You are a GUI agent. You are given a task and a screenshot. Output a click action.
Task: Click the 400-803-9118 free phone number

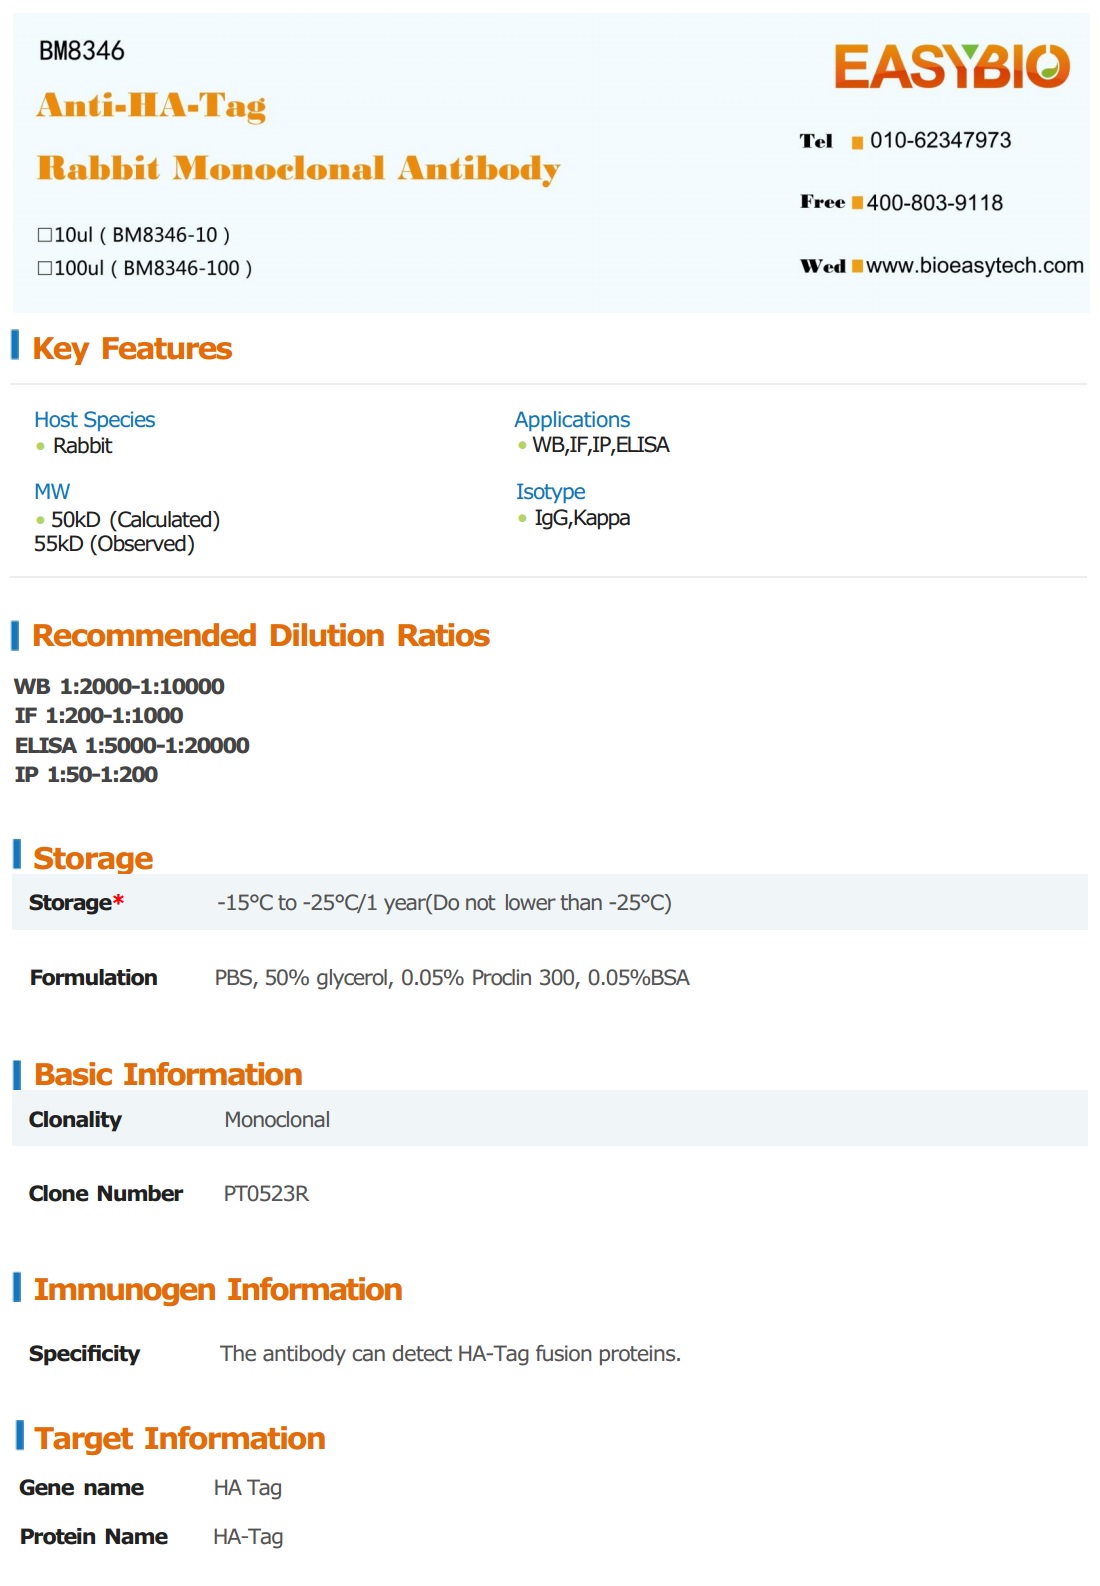coord(934,203)
